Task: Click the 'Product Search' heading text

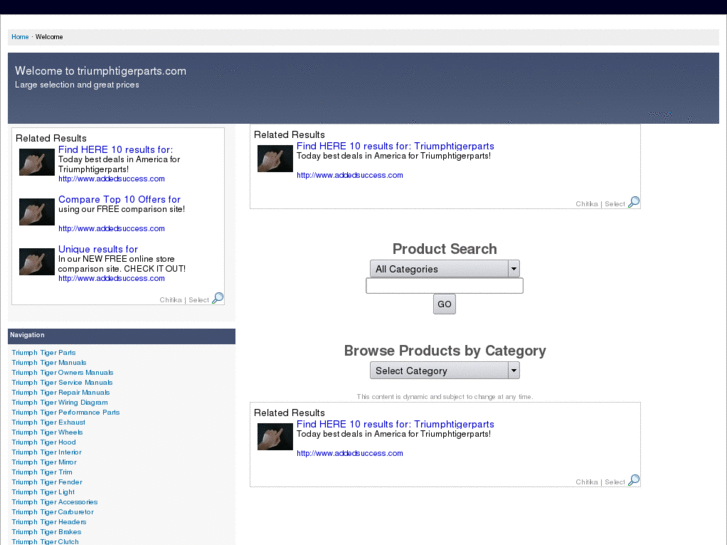Action: click(x=445, y=249)
